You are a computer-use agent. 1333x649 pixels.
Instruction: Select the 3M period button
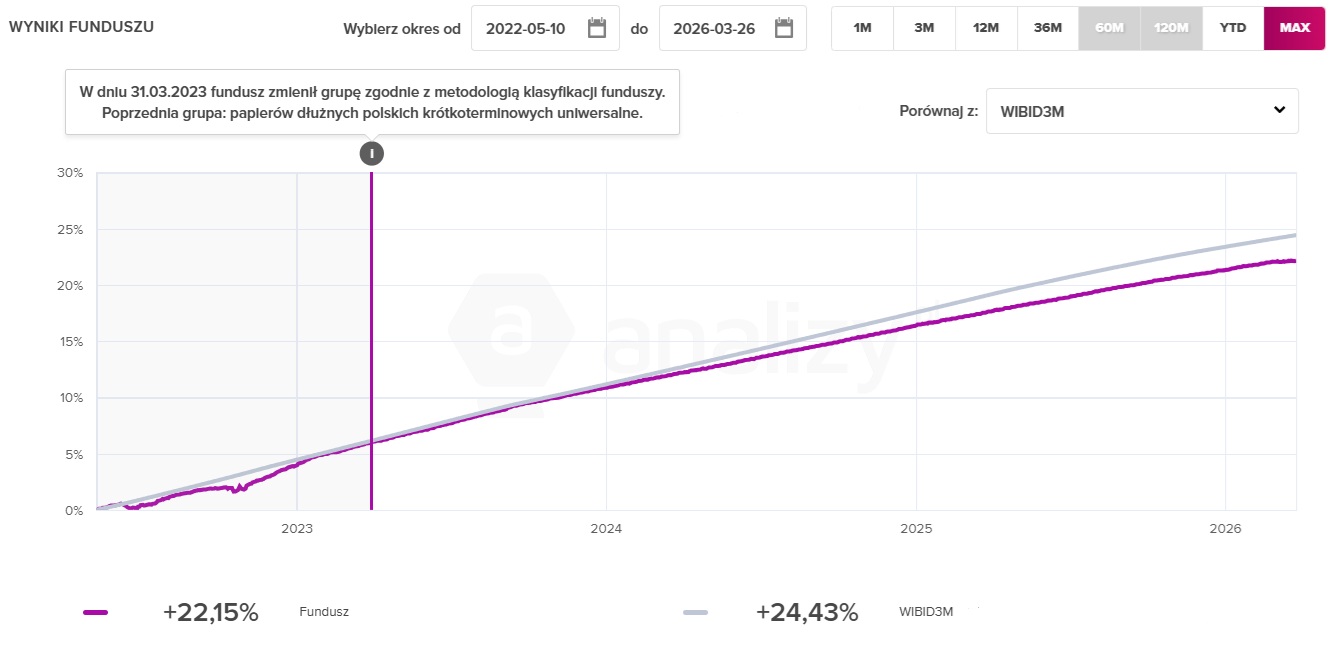click(924, 28)
